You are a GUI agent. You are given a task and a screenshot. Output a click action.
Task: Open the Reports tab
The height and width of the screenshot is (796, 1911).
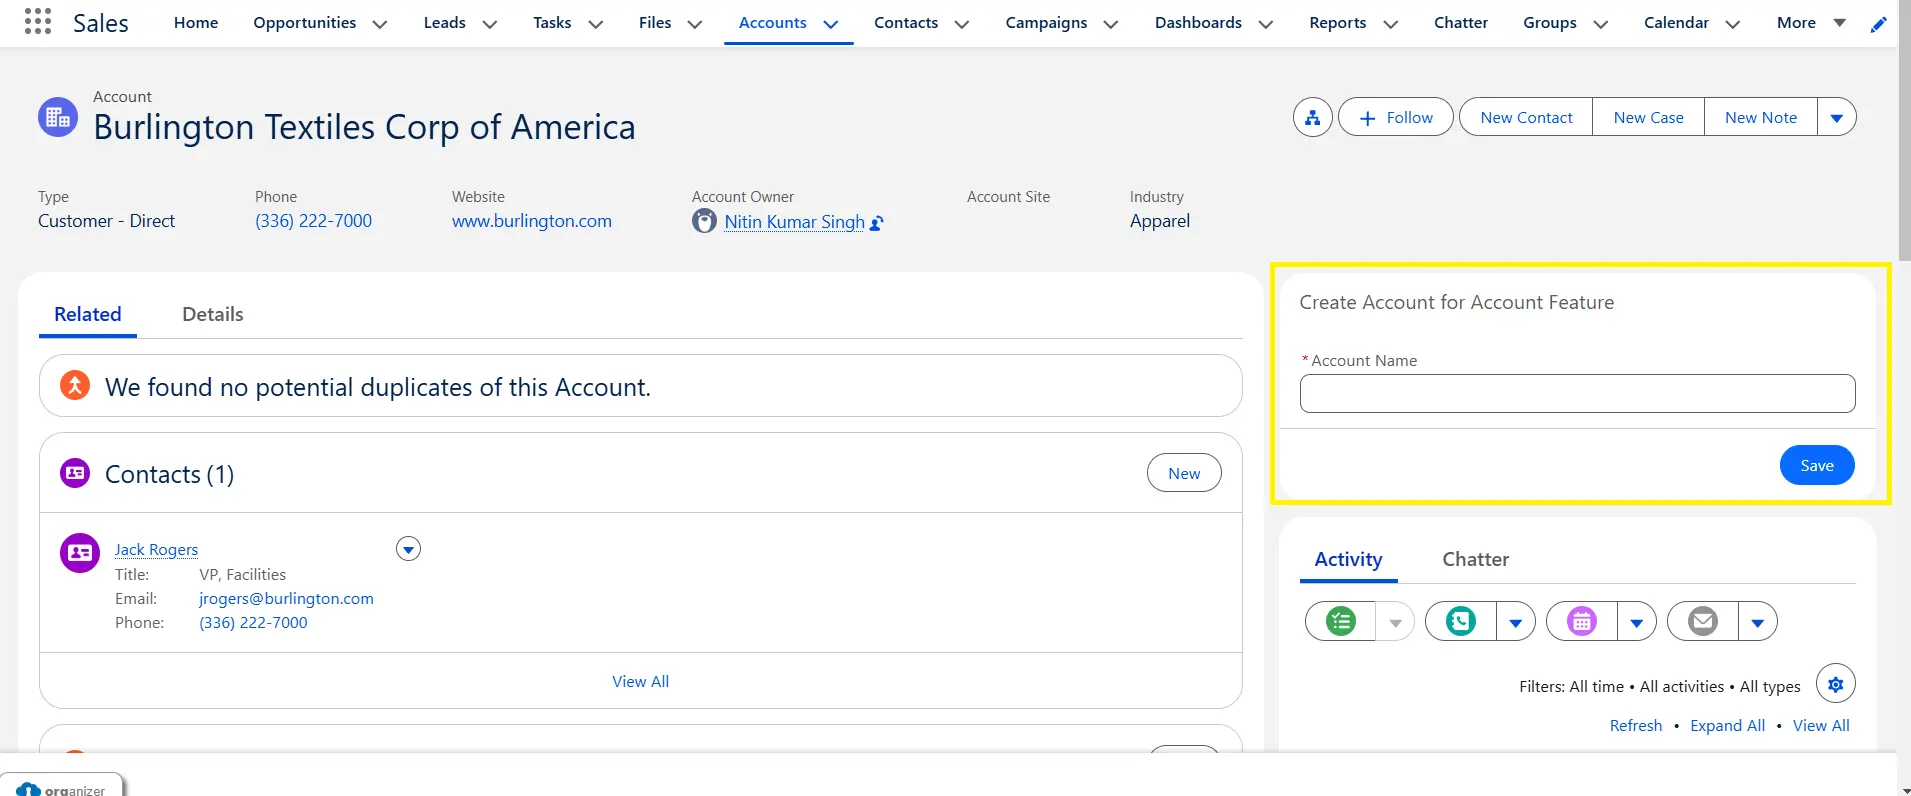(x=1338, y=22)
